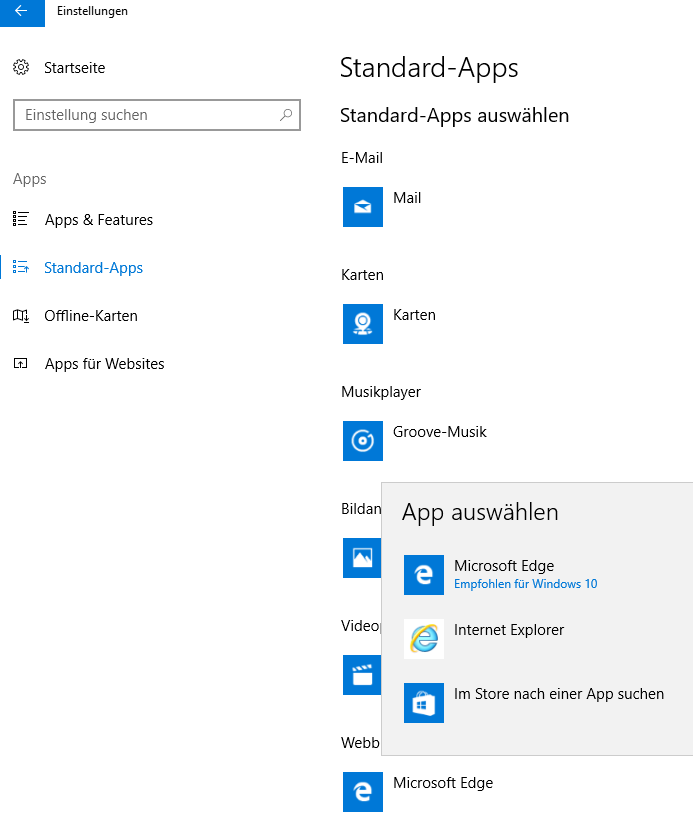Click the search magnifier icon
693x827 pixels.
coord(286,114)
